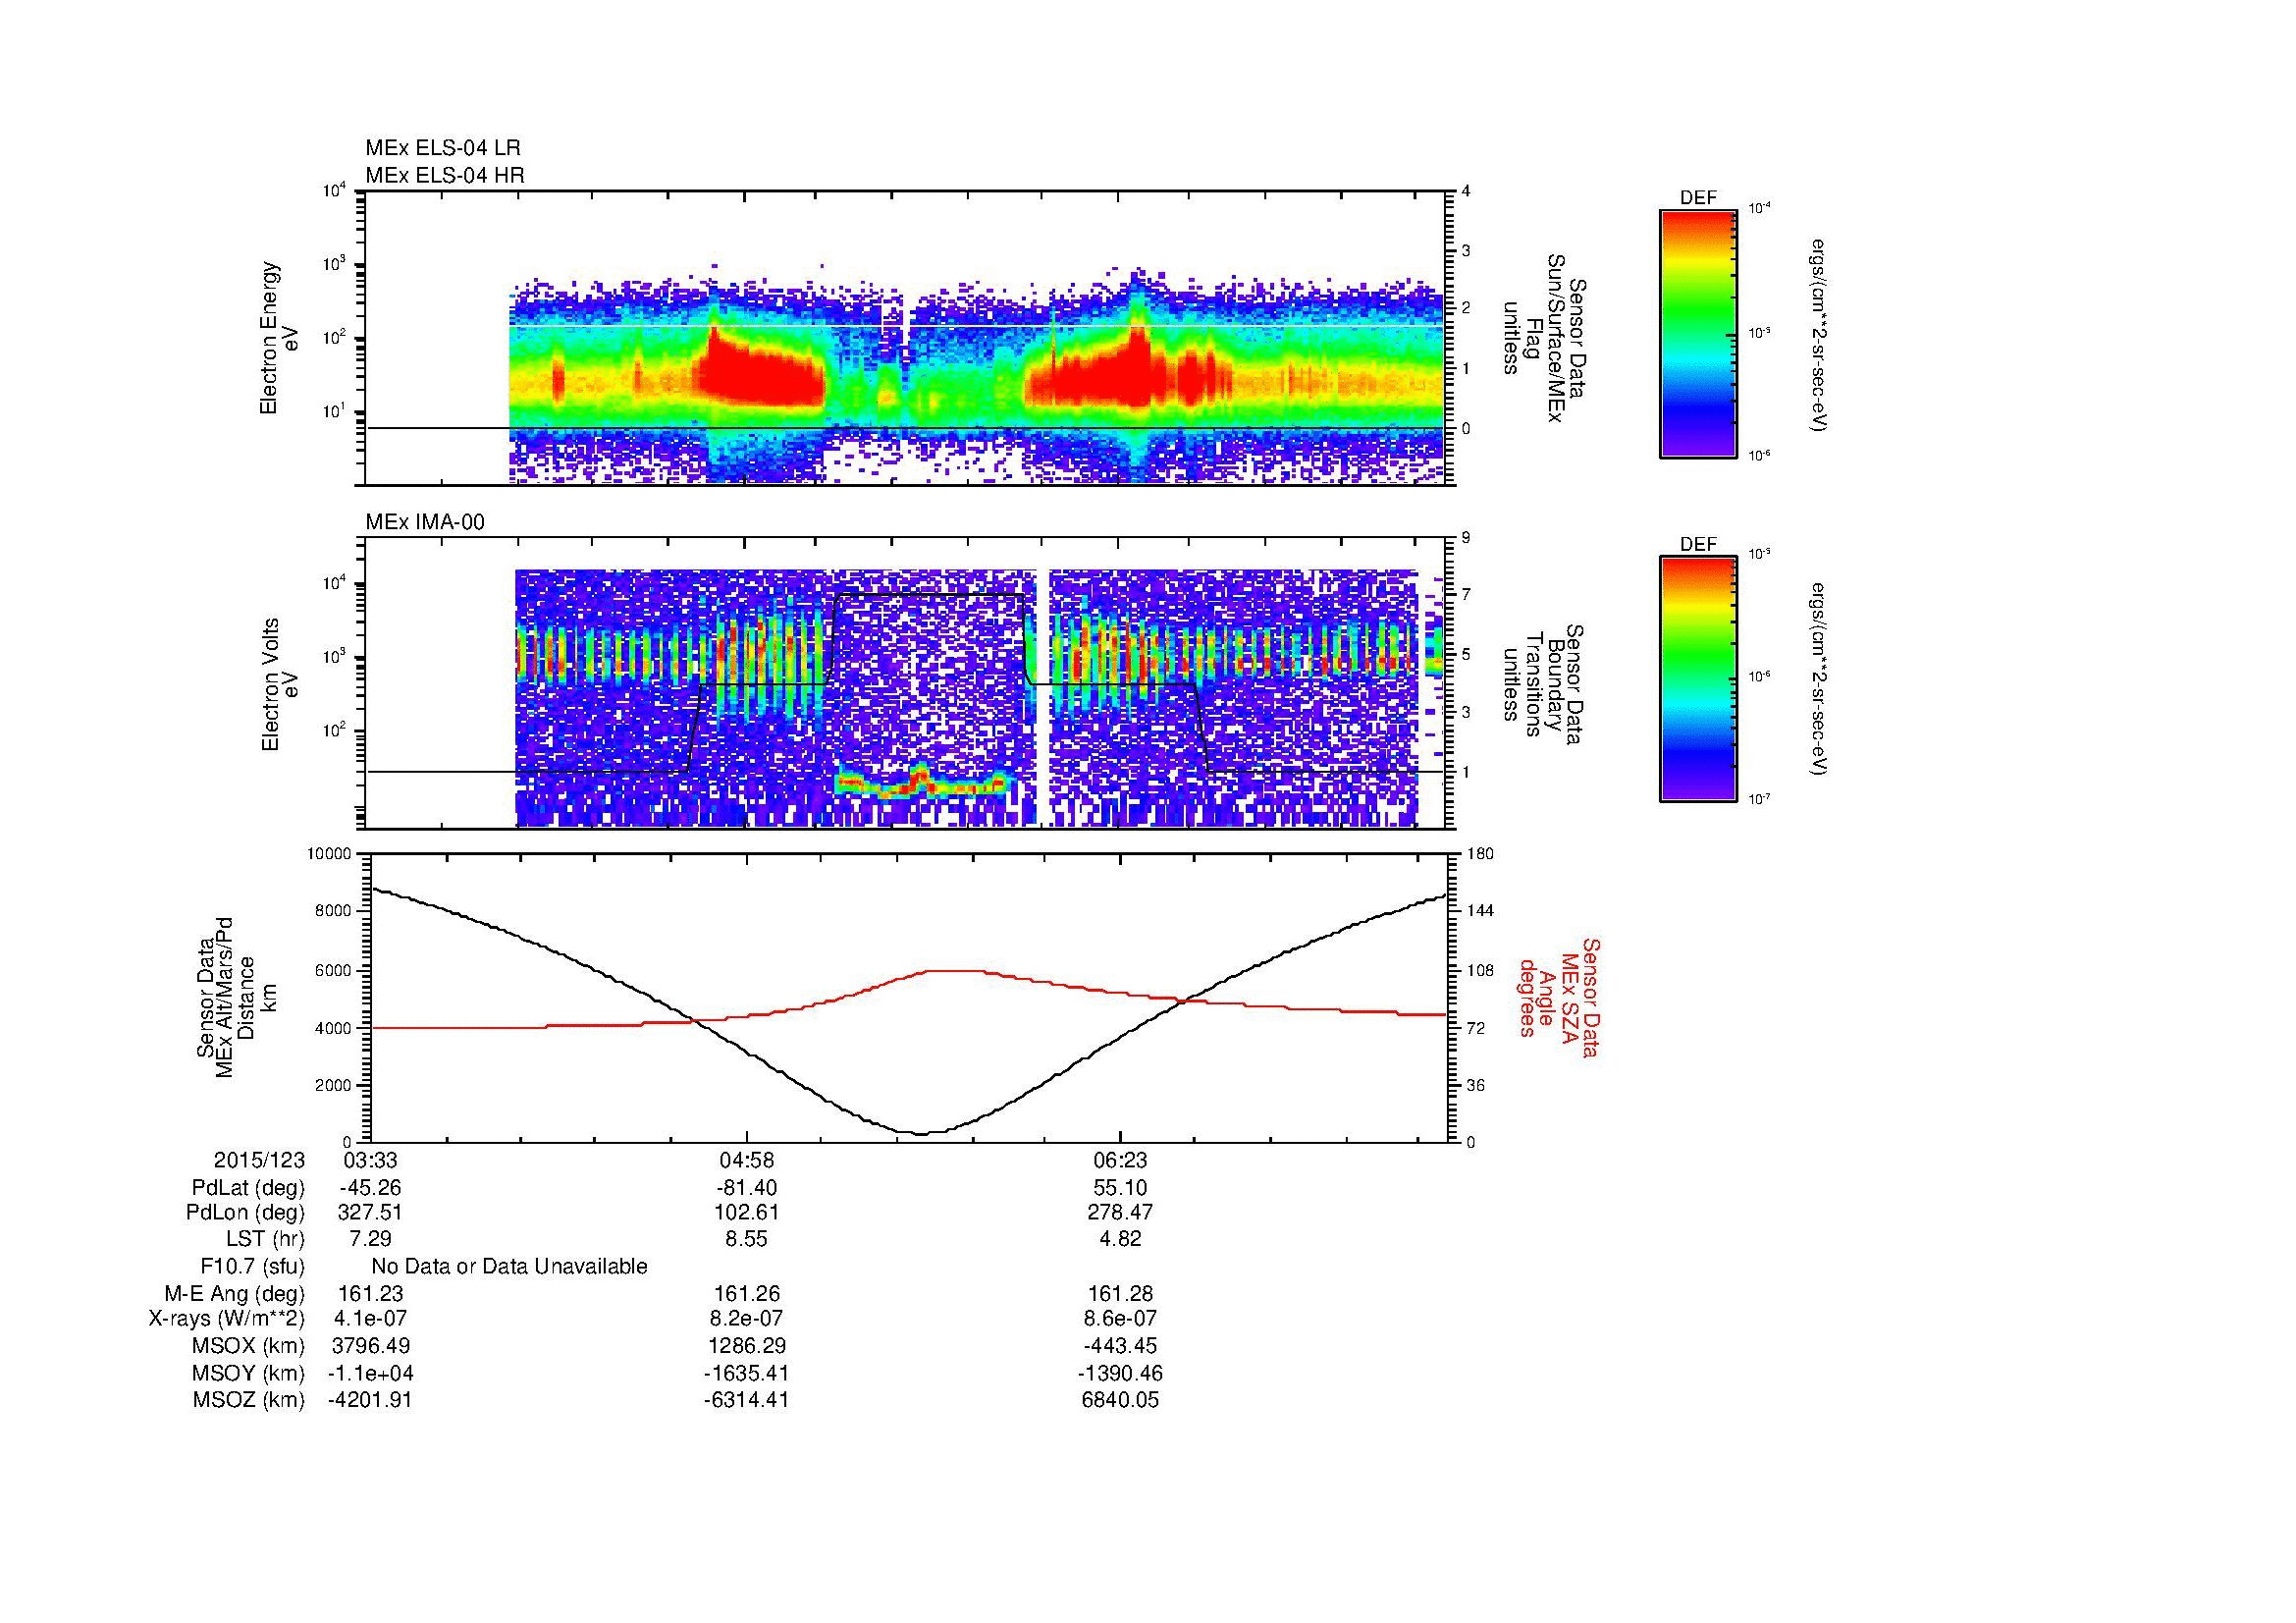
Task: Click the '2015/123' date label
Action: [259, 1160]
